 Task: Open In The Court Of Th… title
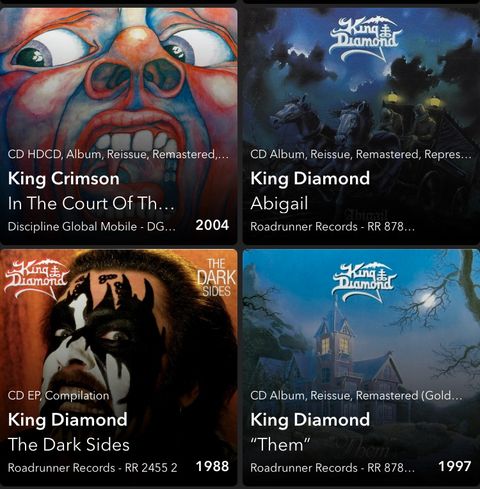pyautogui.click(x=91, y=203)
